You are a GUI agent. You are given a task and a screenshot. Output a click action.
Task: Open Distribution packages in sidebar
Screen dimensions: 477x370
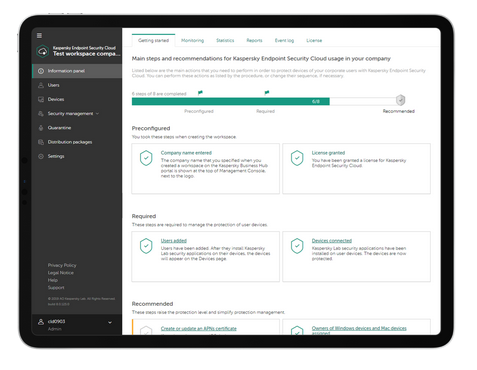[77, 142]
